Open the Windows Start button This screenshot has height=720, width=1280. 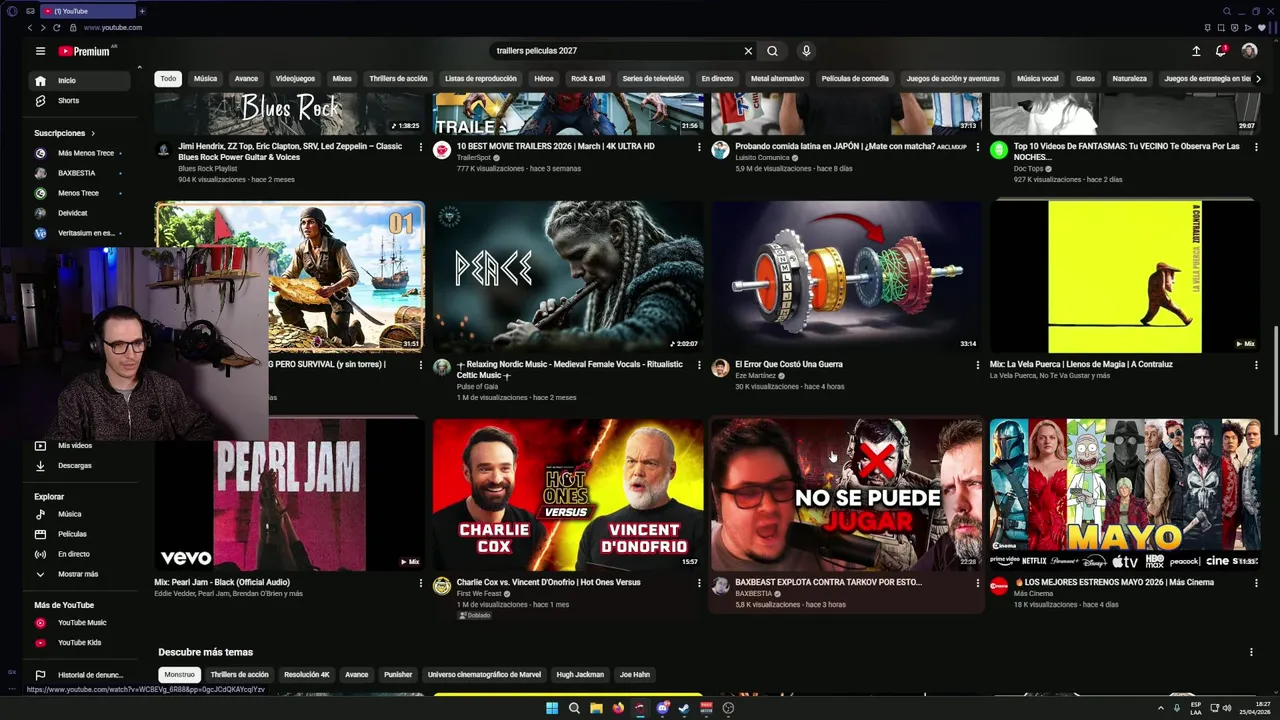click(552, 708)
